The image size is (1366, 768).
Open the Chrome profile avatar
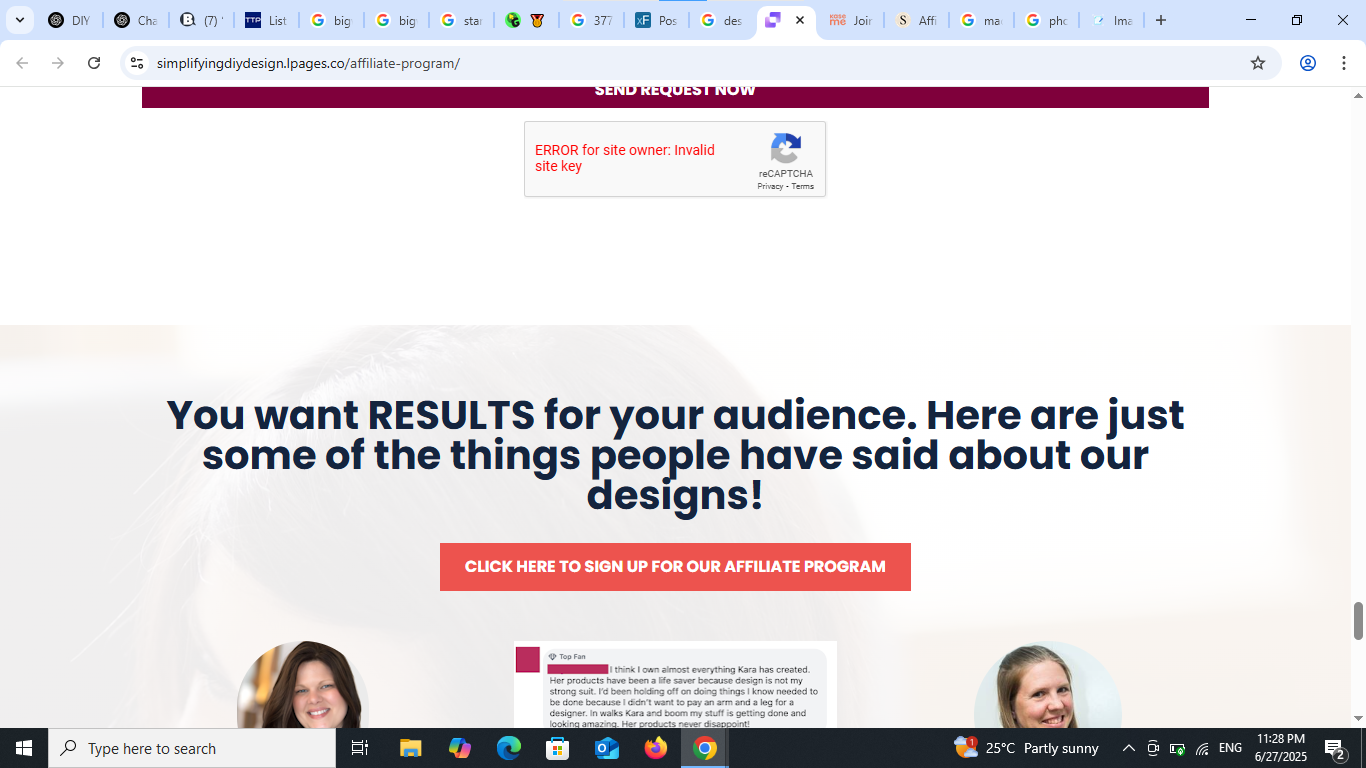(x=1308, y=63)
